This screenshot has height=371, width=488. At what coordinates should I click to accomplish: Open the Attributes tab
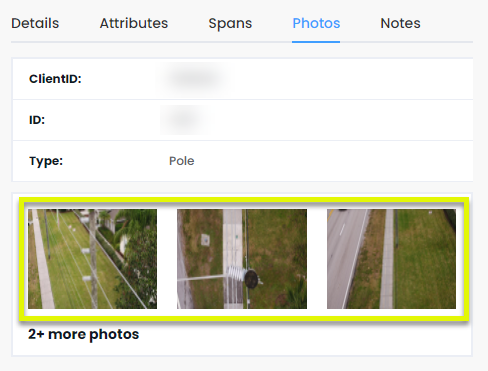(x=134, y=23)
